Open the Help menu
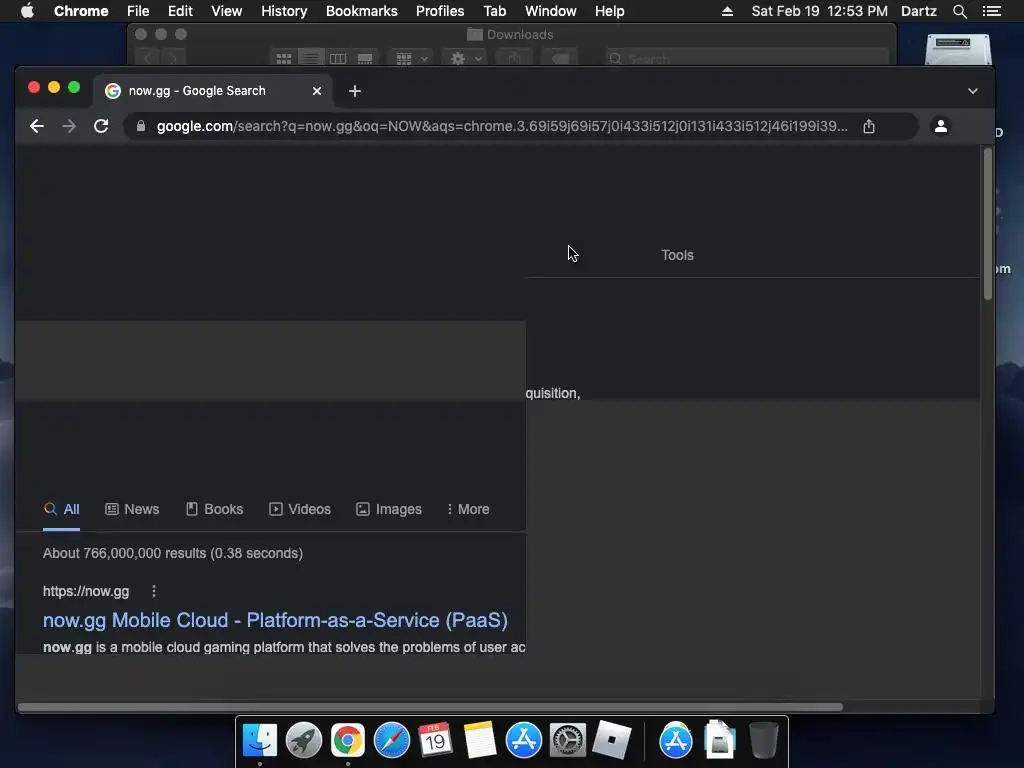1024x768 pixels. (x=609, y=11)
